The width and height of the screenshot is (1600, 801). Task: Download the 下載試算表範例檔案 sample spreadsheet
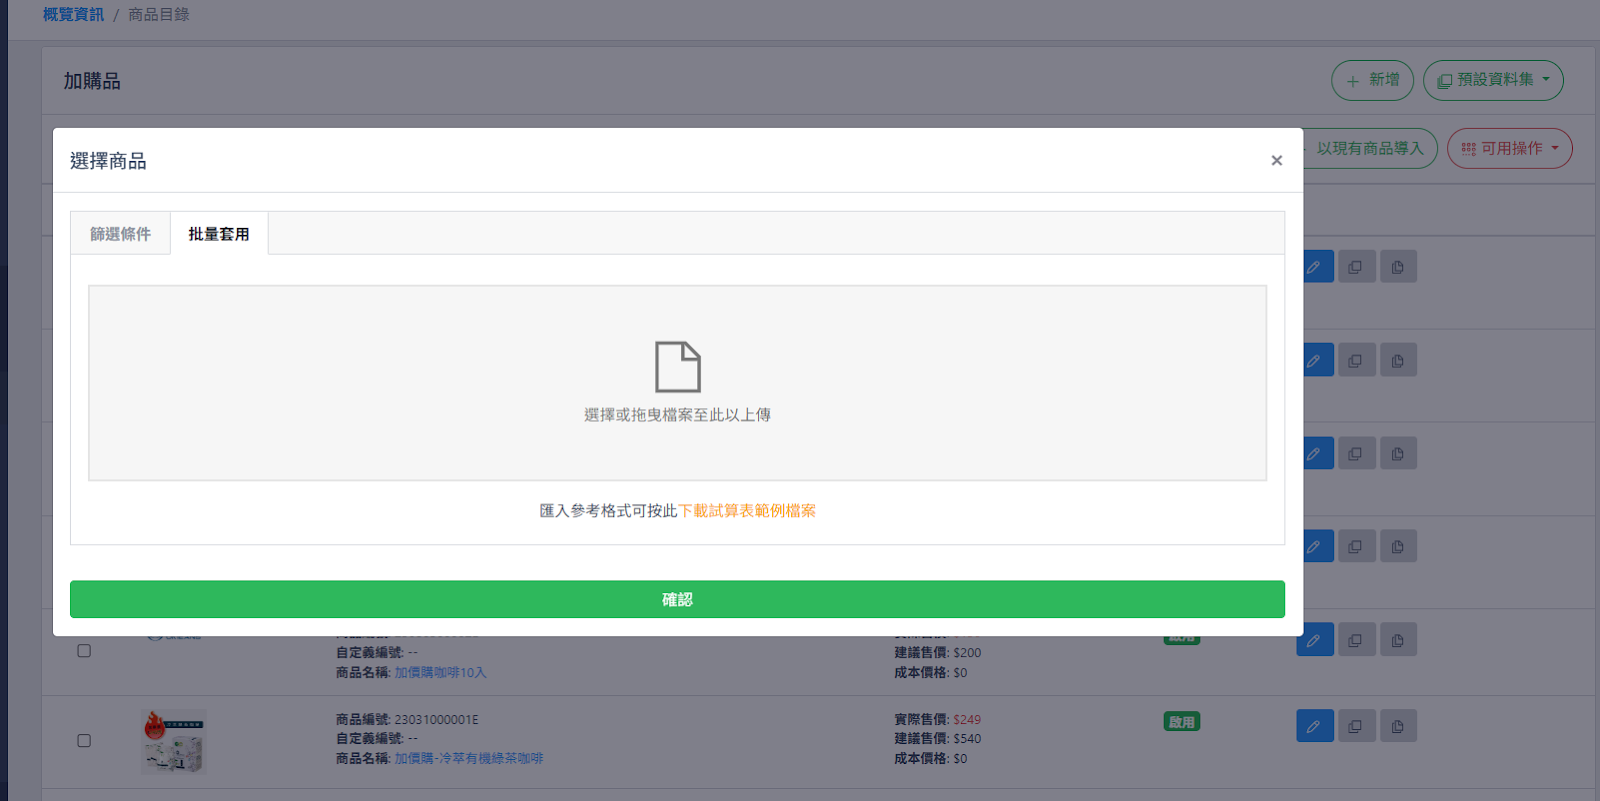[x=747, y=511]
